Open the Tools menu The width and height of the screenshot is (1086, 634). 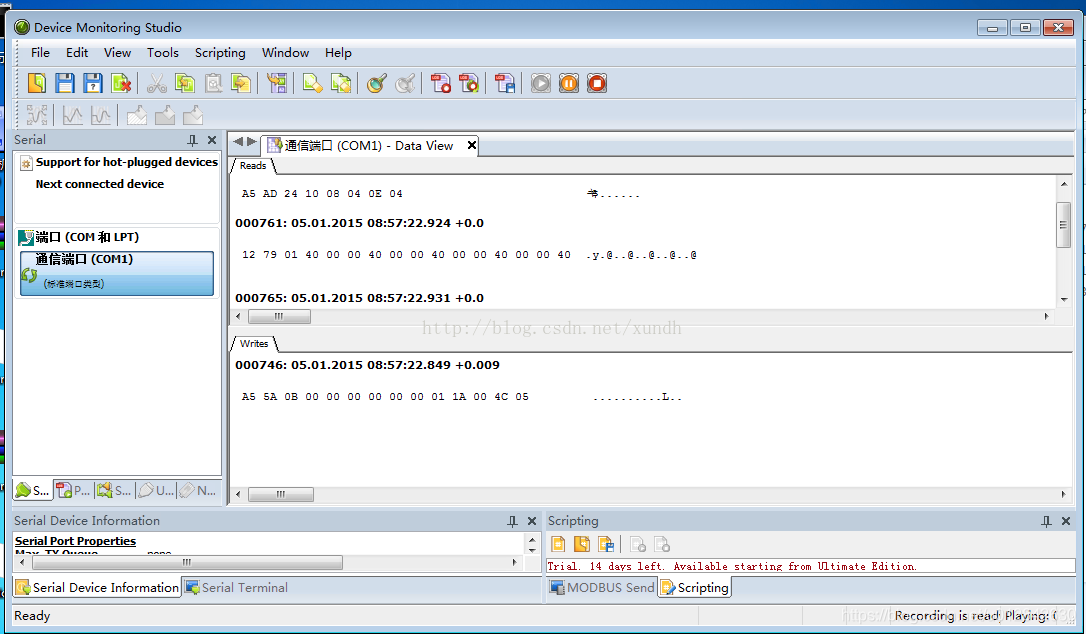pos(163,53)
